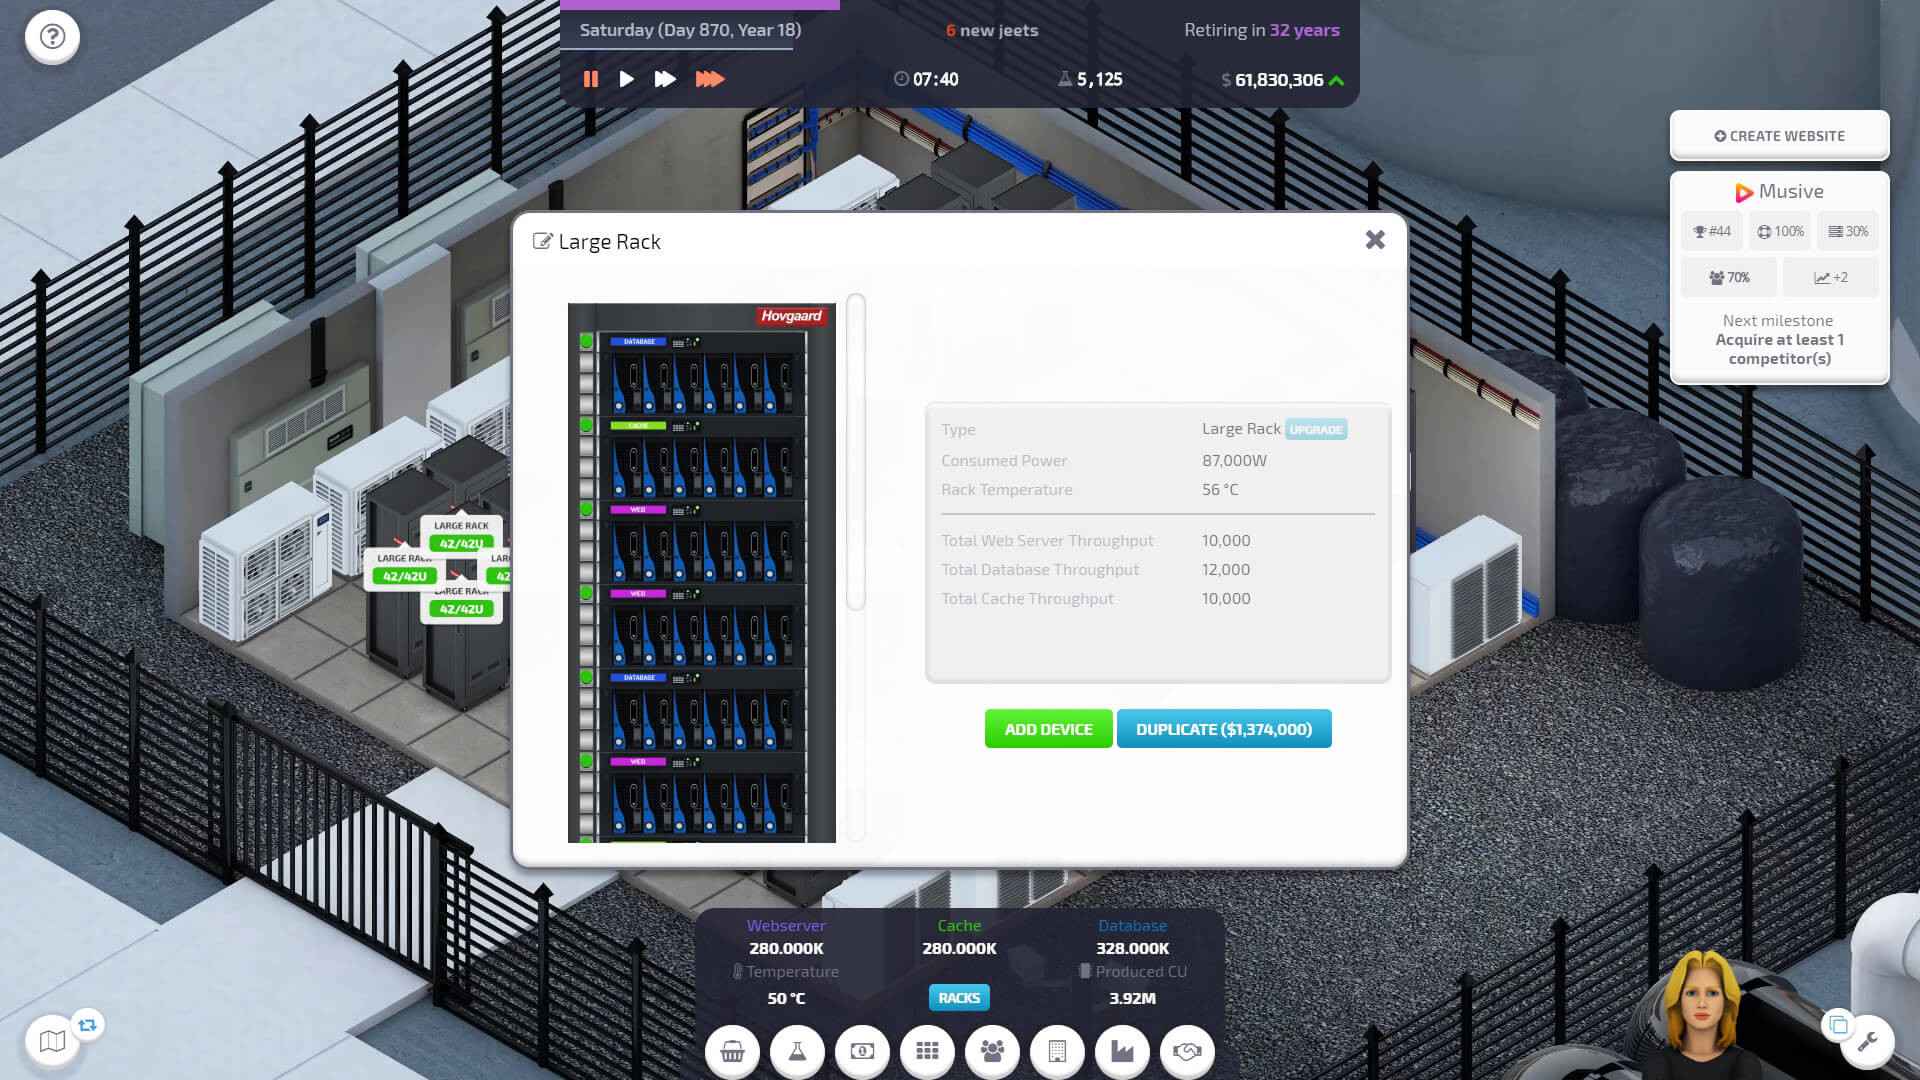The width and height of the screenshot is (1920, 1080).
Task: Pause the game time
Action: click(x=591, y=79)
